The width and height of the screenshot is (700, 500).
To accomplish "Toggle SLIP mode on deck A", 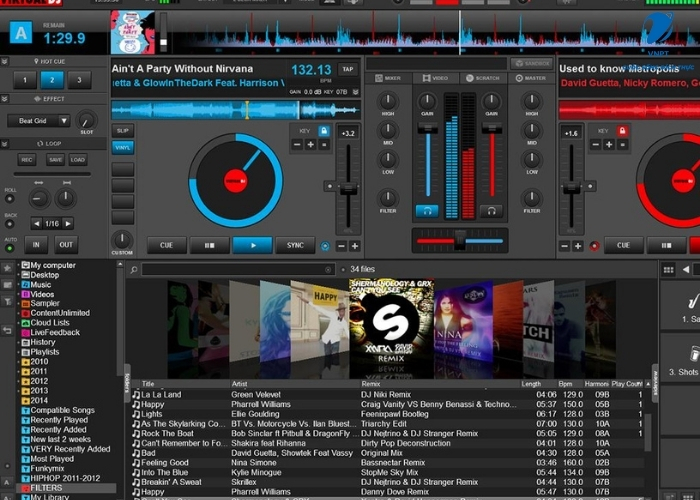I will (122, 131).
